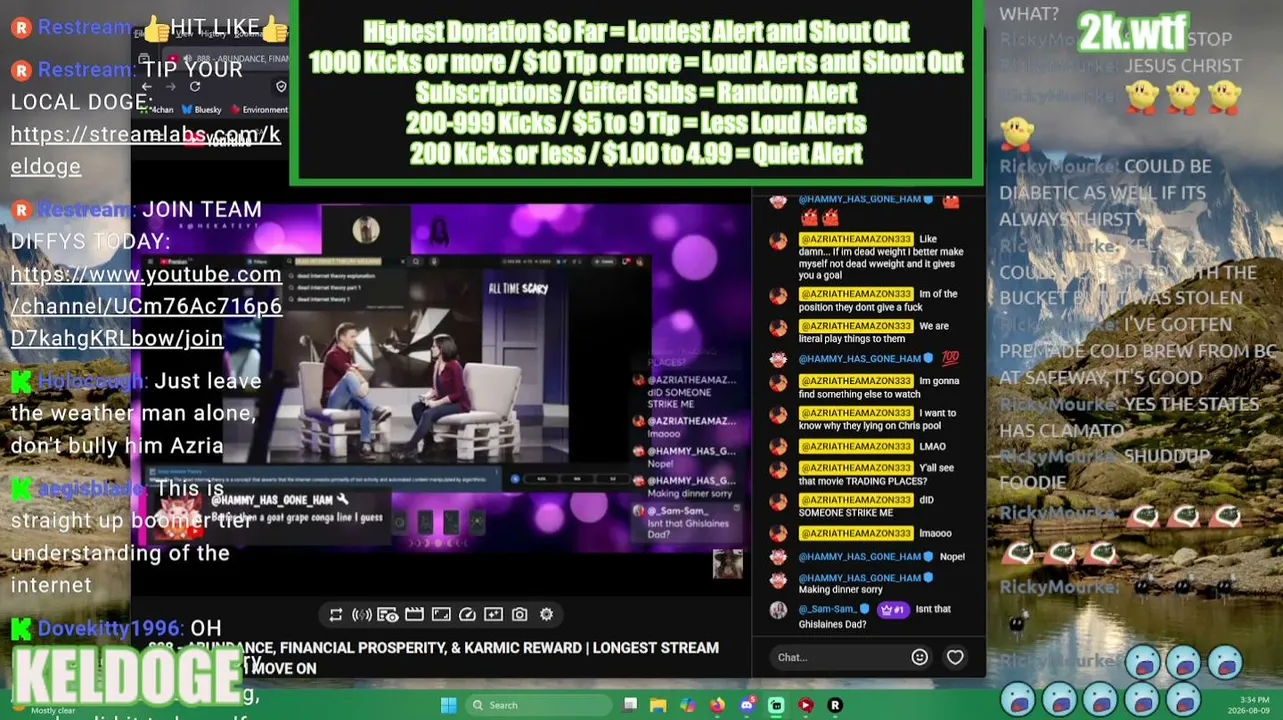Click the #1 crown badge next to Sam-Sam
Viewport: 1283px width, 720px height.
[892, 609]
